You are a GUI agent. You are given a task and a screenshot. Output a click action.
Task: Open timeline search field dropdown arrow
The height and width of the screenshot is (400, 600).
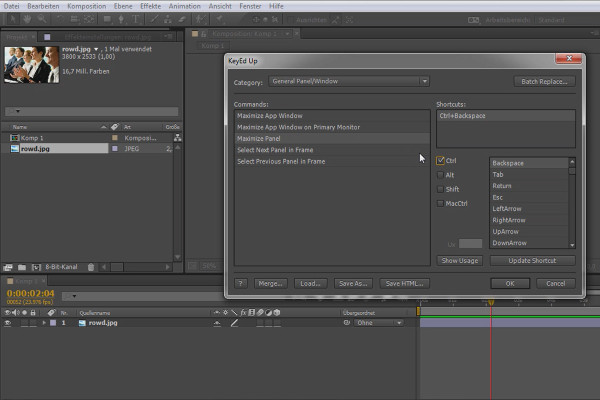click(72, 296)
